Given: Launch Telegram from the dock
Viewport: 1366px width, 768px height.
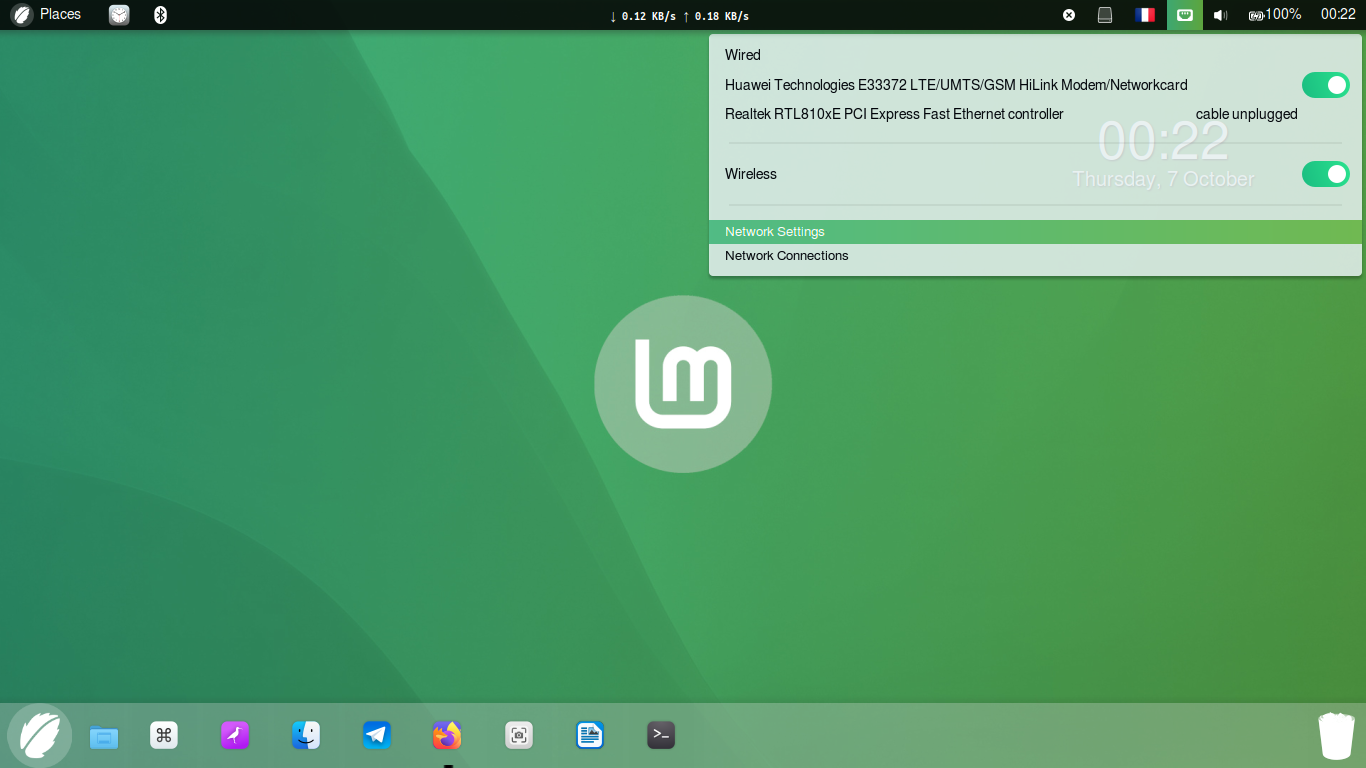Looking at the screenshot, I should click(377, 736).
